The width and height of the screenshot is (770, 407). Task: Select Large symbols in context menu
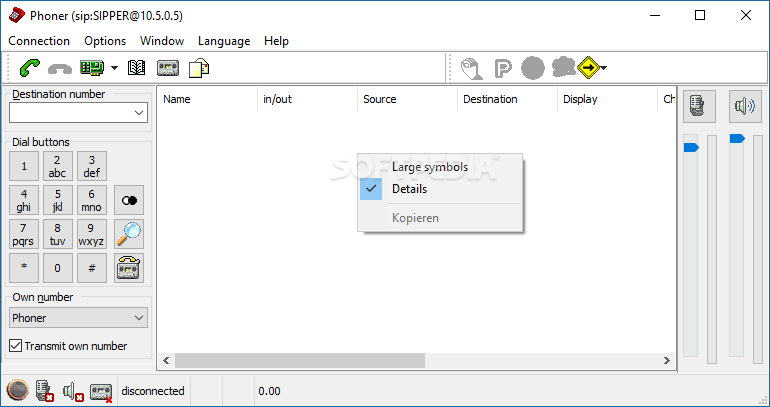tap(440, 167)
